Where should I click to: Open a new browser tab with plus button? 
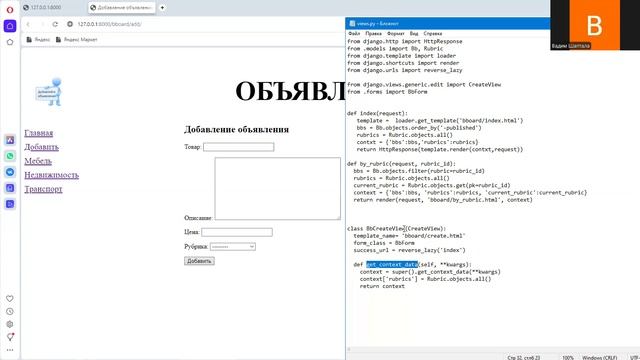coord(162,7)
